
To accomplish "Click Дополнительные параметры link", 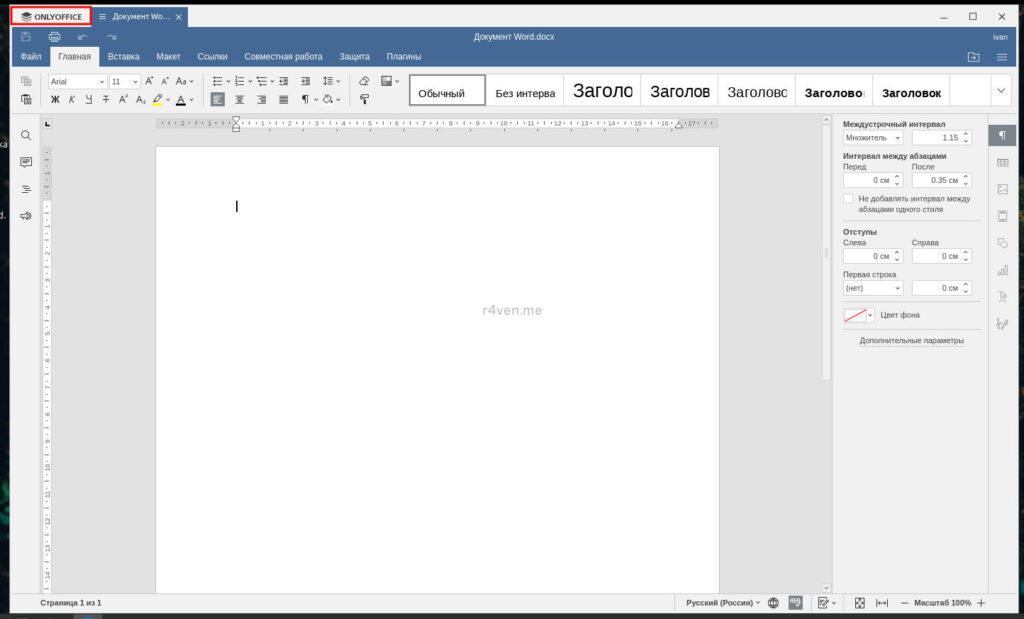I will tap(911, 341).
